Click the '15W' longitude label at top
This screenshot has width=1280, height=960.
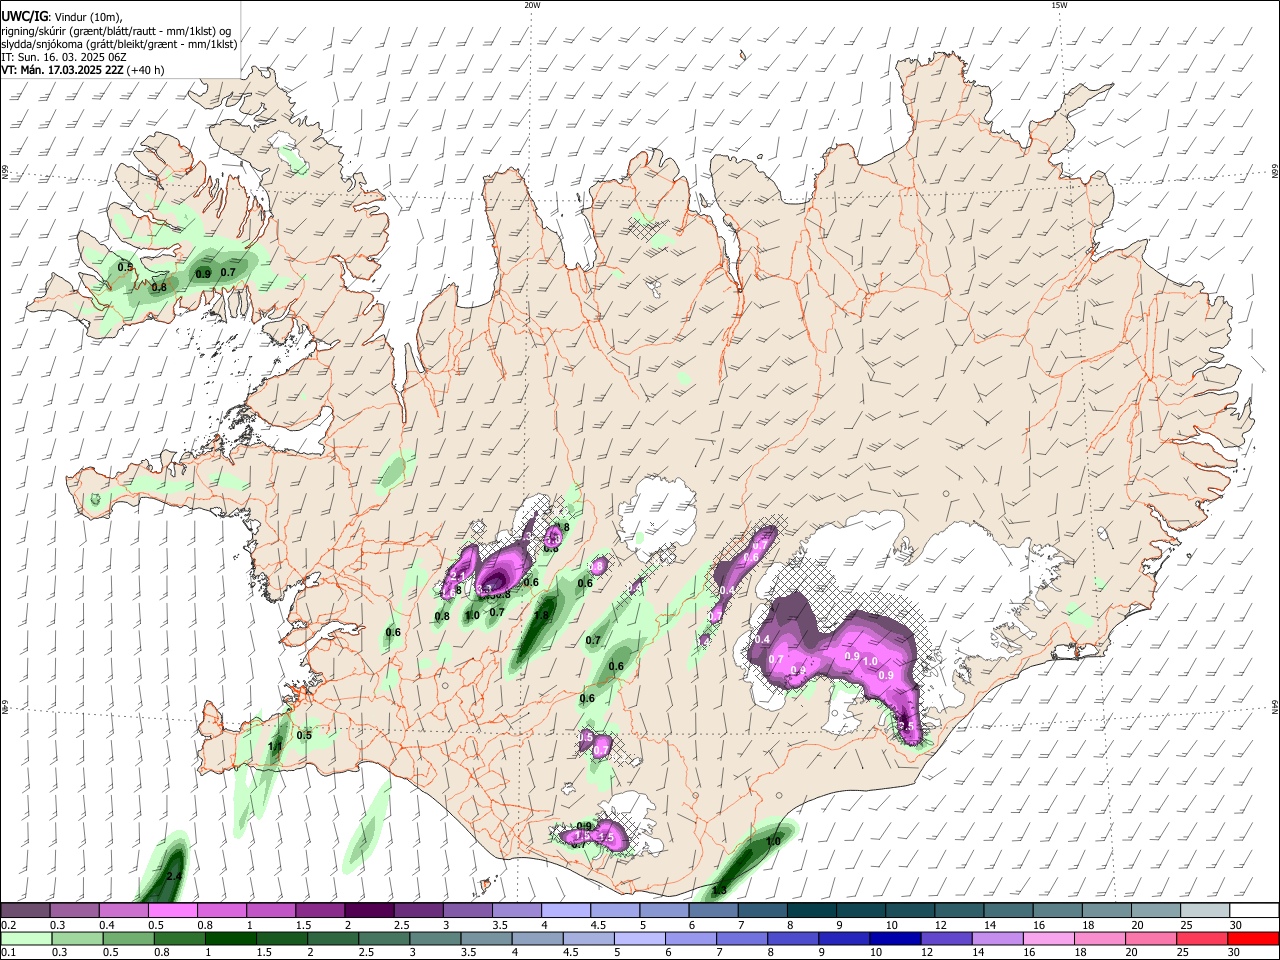click(1059, 5)
